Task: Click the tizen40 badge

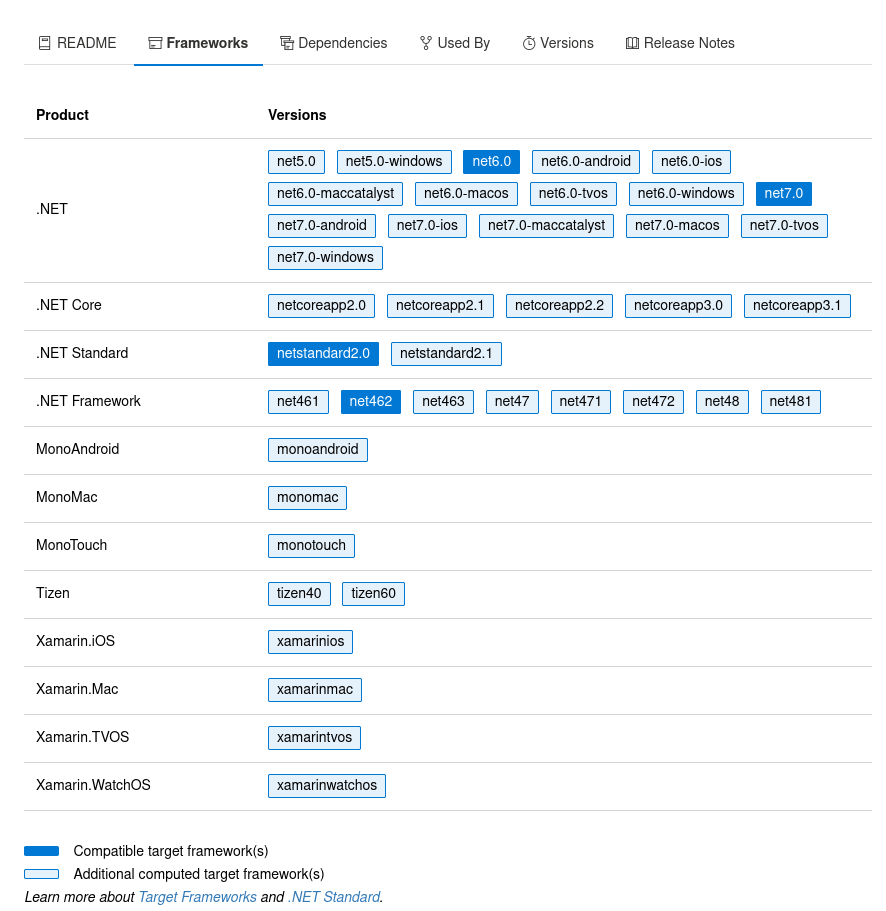Action: tap(299, 594)
